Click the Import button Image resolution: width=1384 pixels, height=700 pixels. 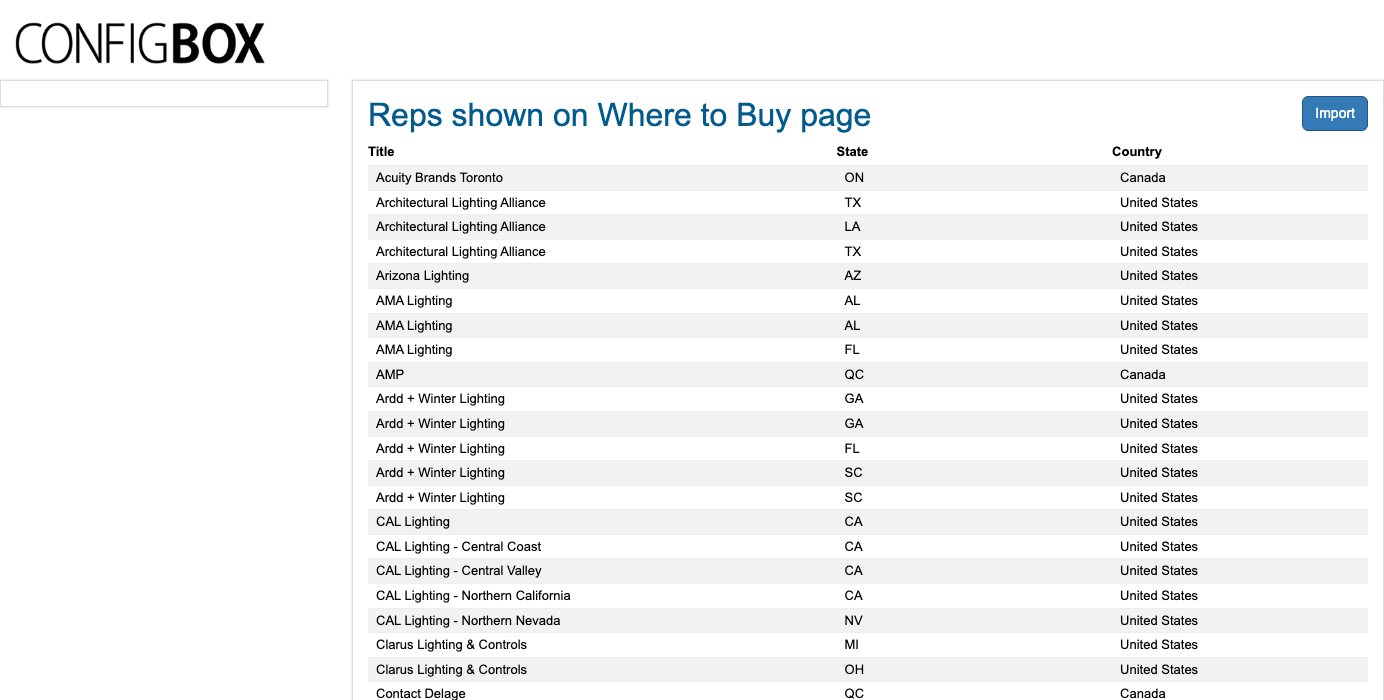click(1334, 113)
